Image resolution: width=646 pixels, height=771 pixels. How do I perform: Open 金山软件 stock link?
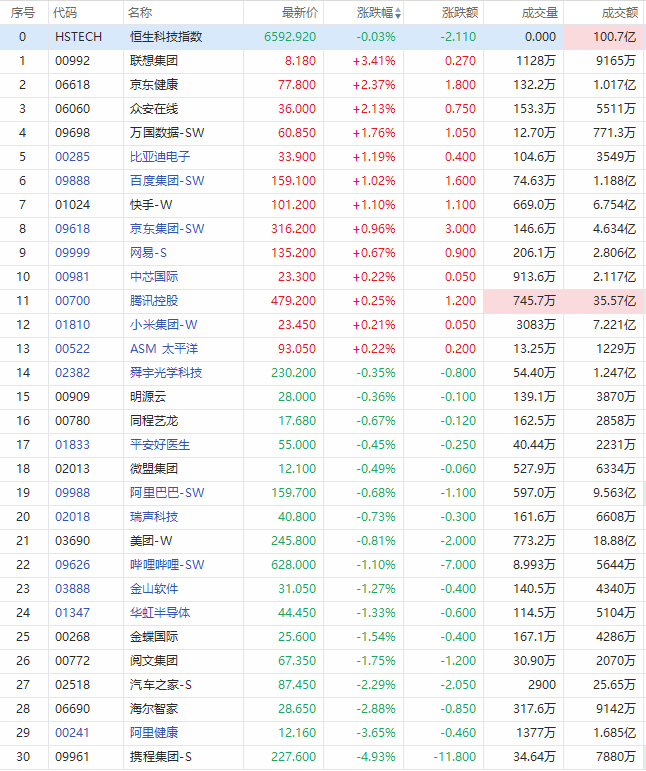point(154,589)
